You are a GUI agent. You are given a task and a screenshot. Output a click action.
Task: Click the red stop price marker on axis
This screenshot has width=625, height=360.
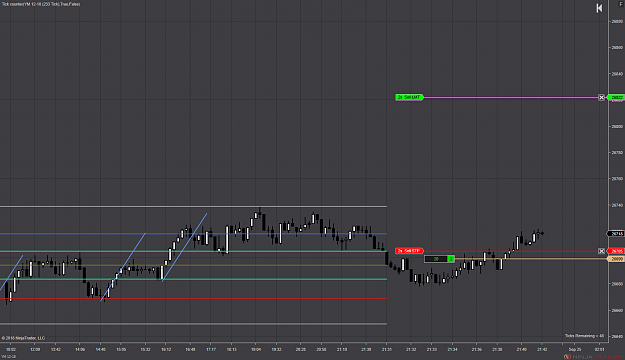pos(616,251)
